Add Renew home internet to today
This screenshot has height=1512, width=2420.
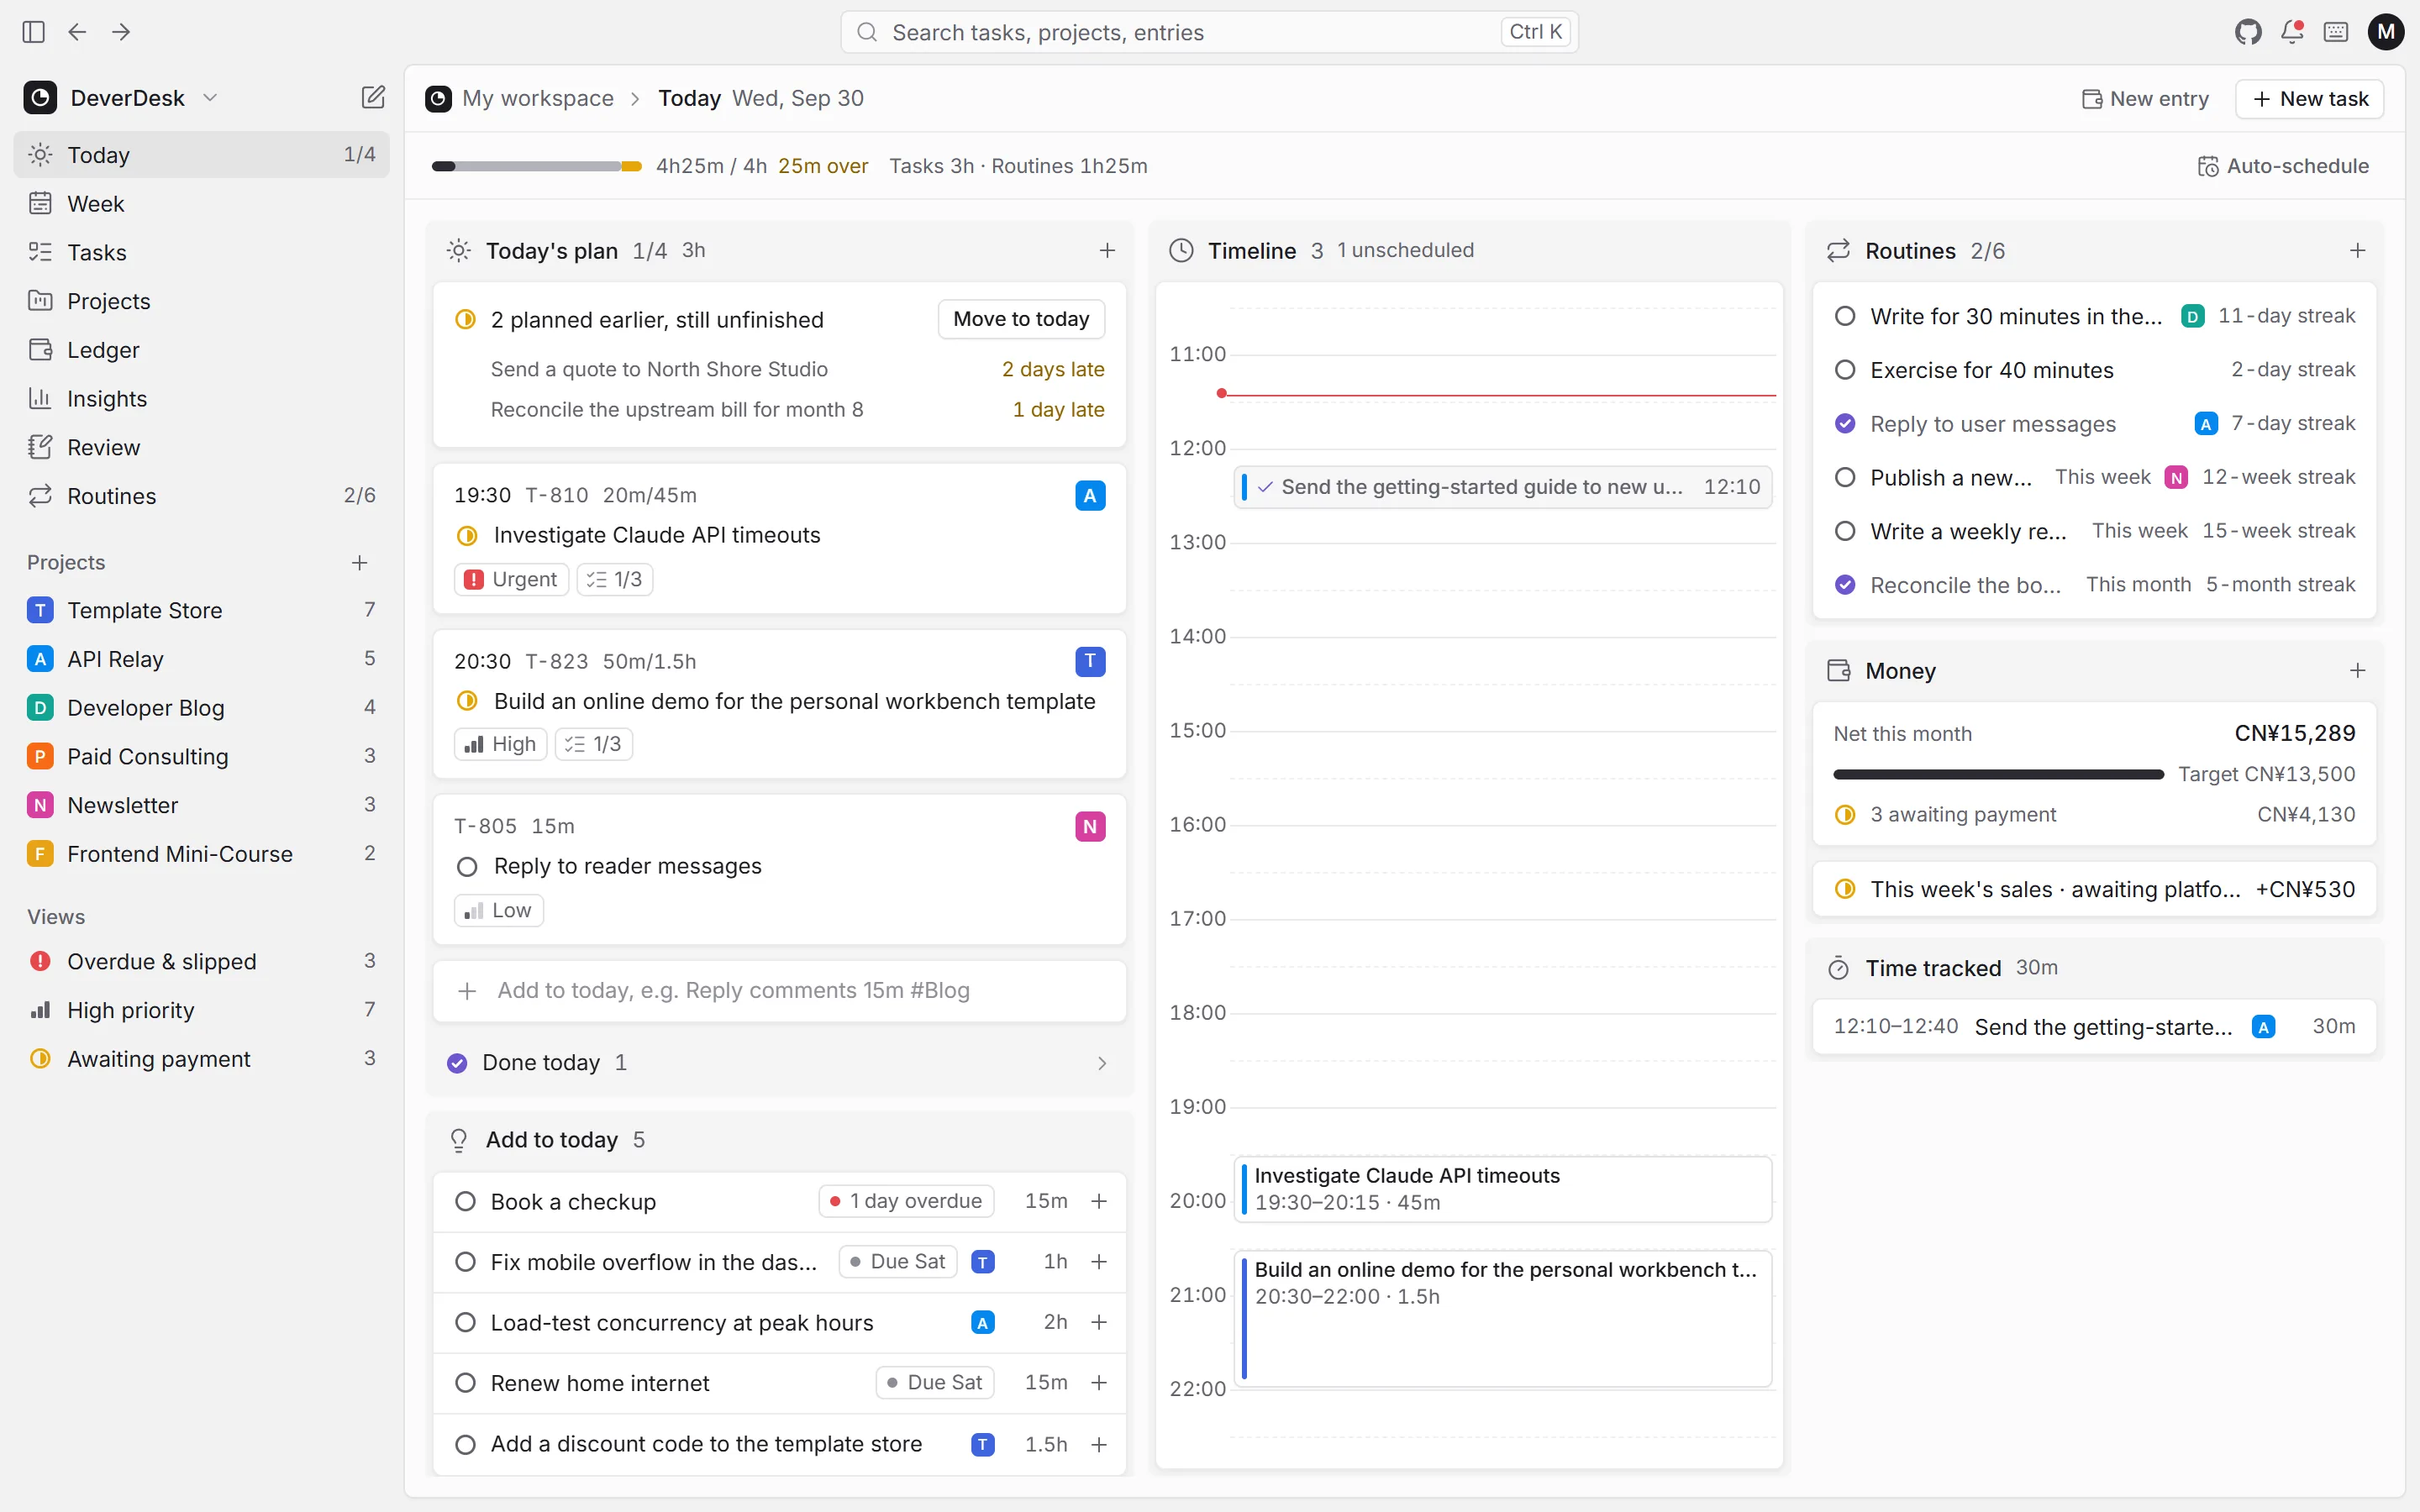1099,1382
